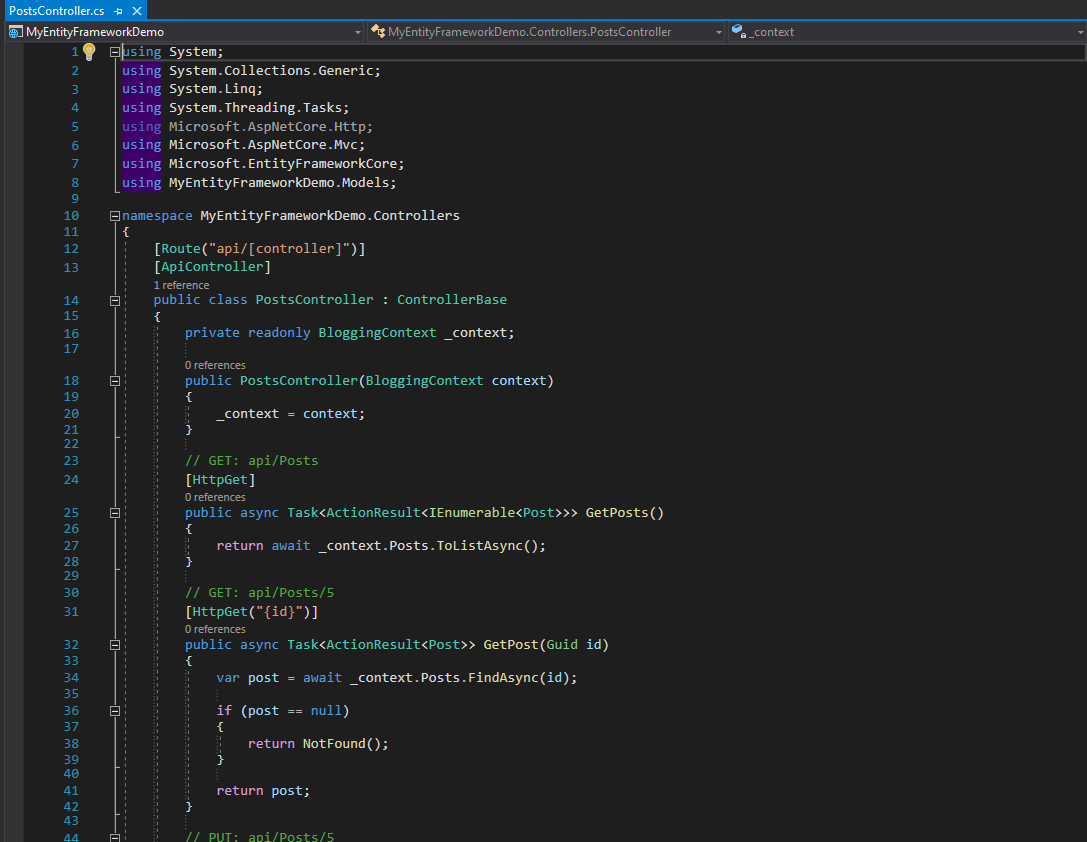Screen dimensions: 1087x842
Task: Click 'System.Linq' on line 3
Action: coord(212,89)
